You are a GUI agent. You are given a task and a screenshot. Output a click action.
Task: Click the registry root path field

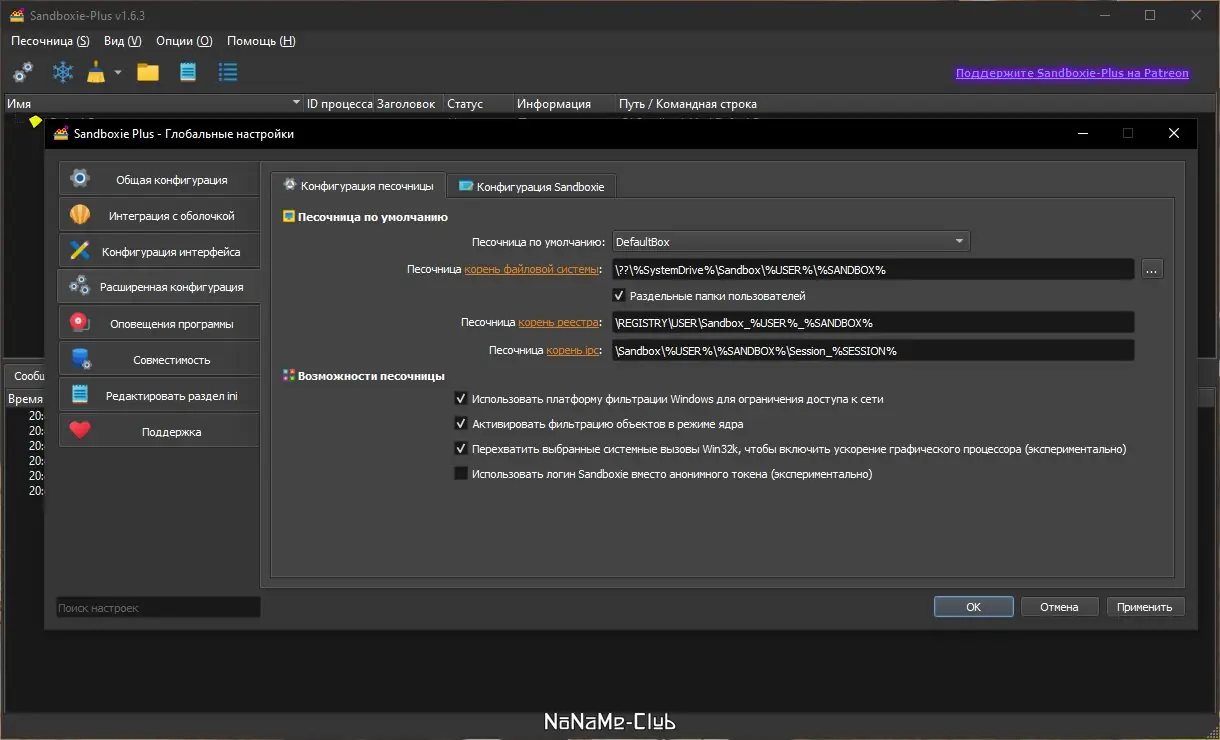click(x=872, y=323)
